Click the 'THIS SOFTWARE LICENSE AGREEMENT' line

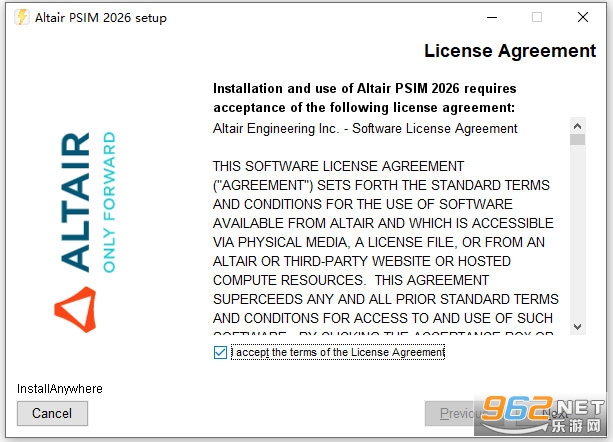point(339,166)
